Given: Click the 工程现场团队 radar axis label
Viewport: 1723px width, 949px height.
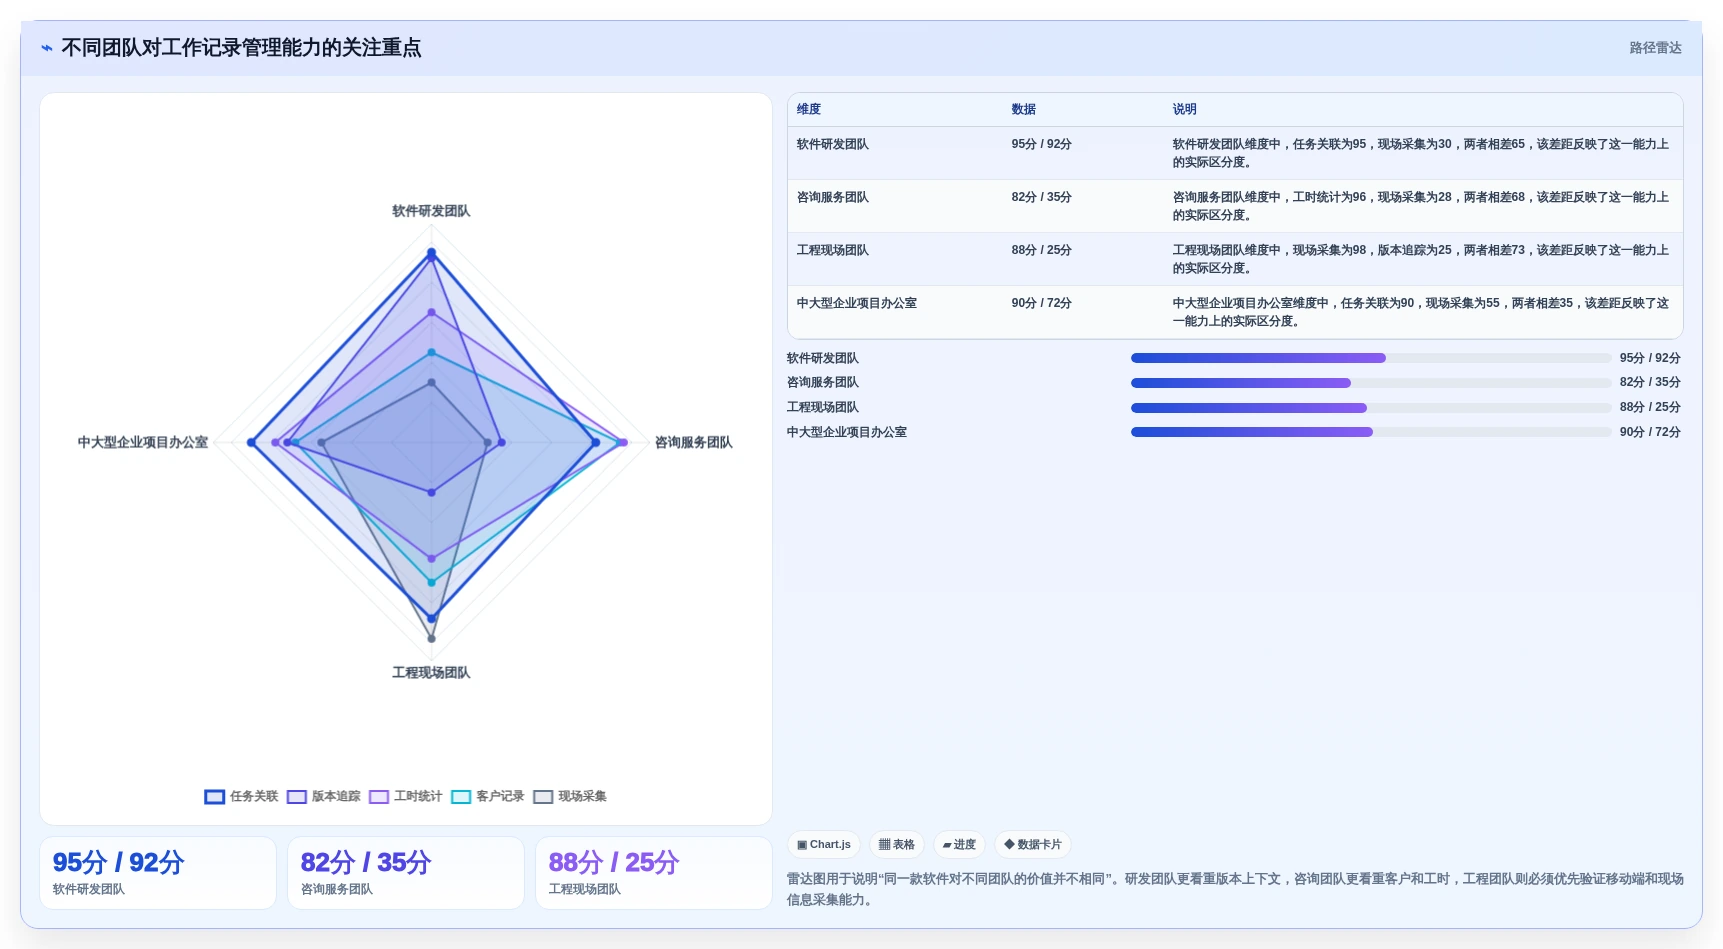Looking at the screenshot, I should [431, 673].
